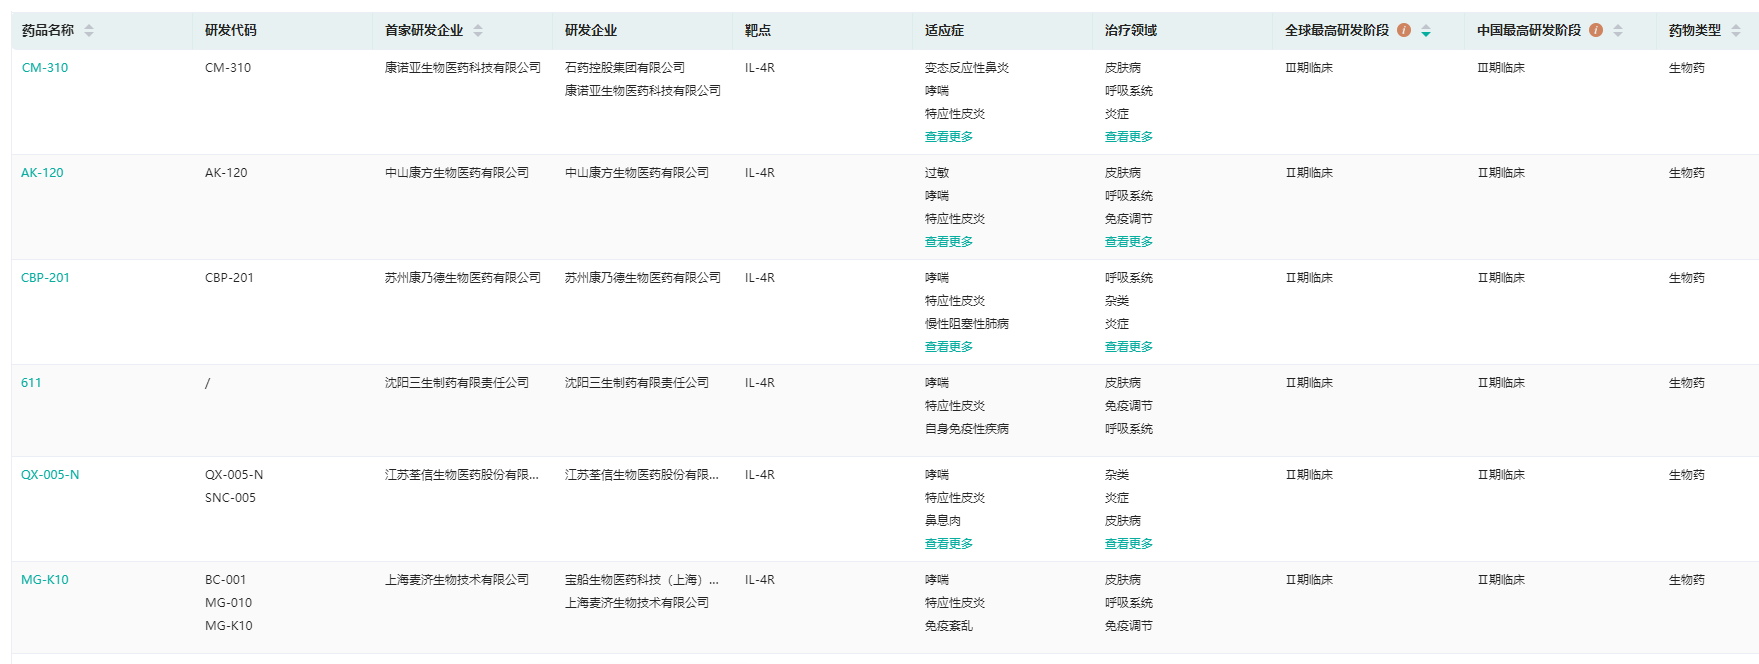Select 鼻息肉 indication in QX-005-N row
This screenshot has height=664, width=1759.
[943, 521]
